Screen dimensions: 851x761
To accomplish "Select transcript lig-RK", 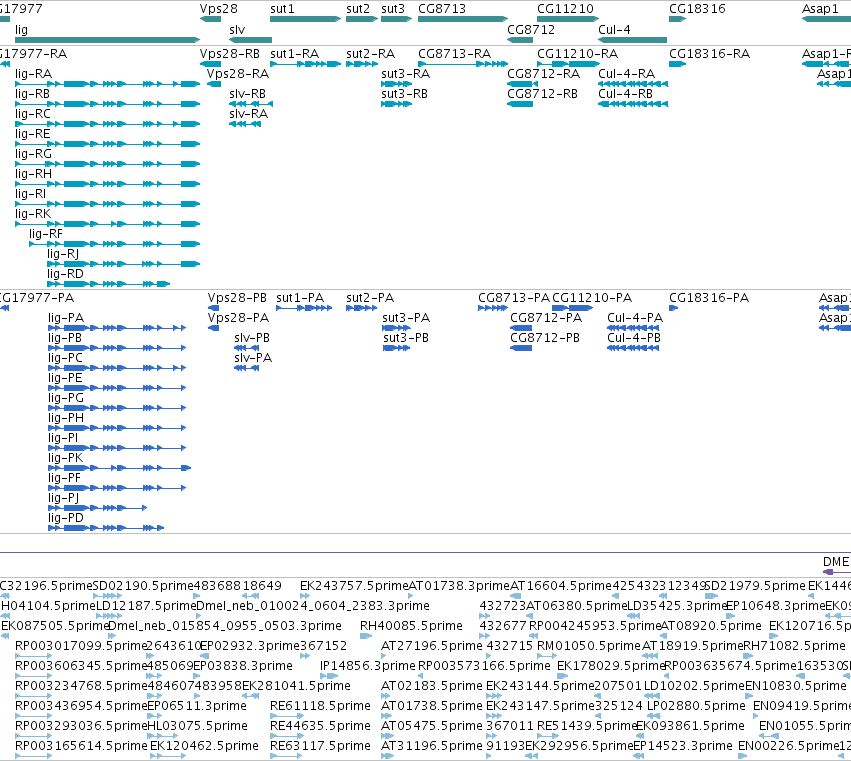I will click(x=107, y=224).
